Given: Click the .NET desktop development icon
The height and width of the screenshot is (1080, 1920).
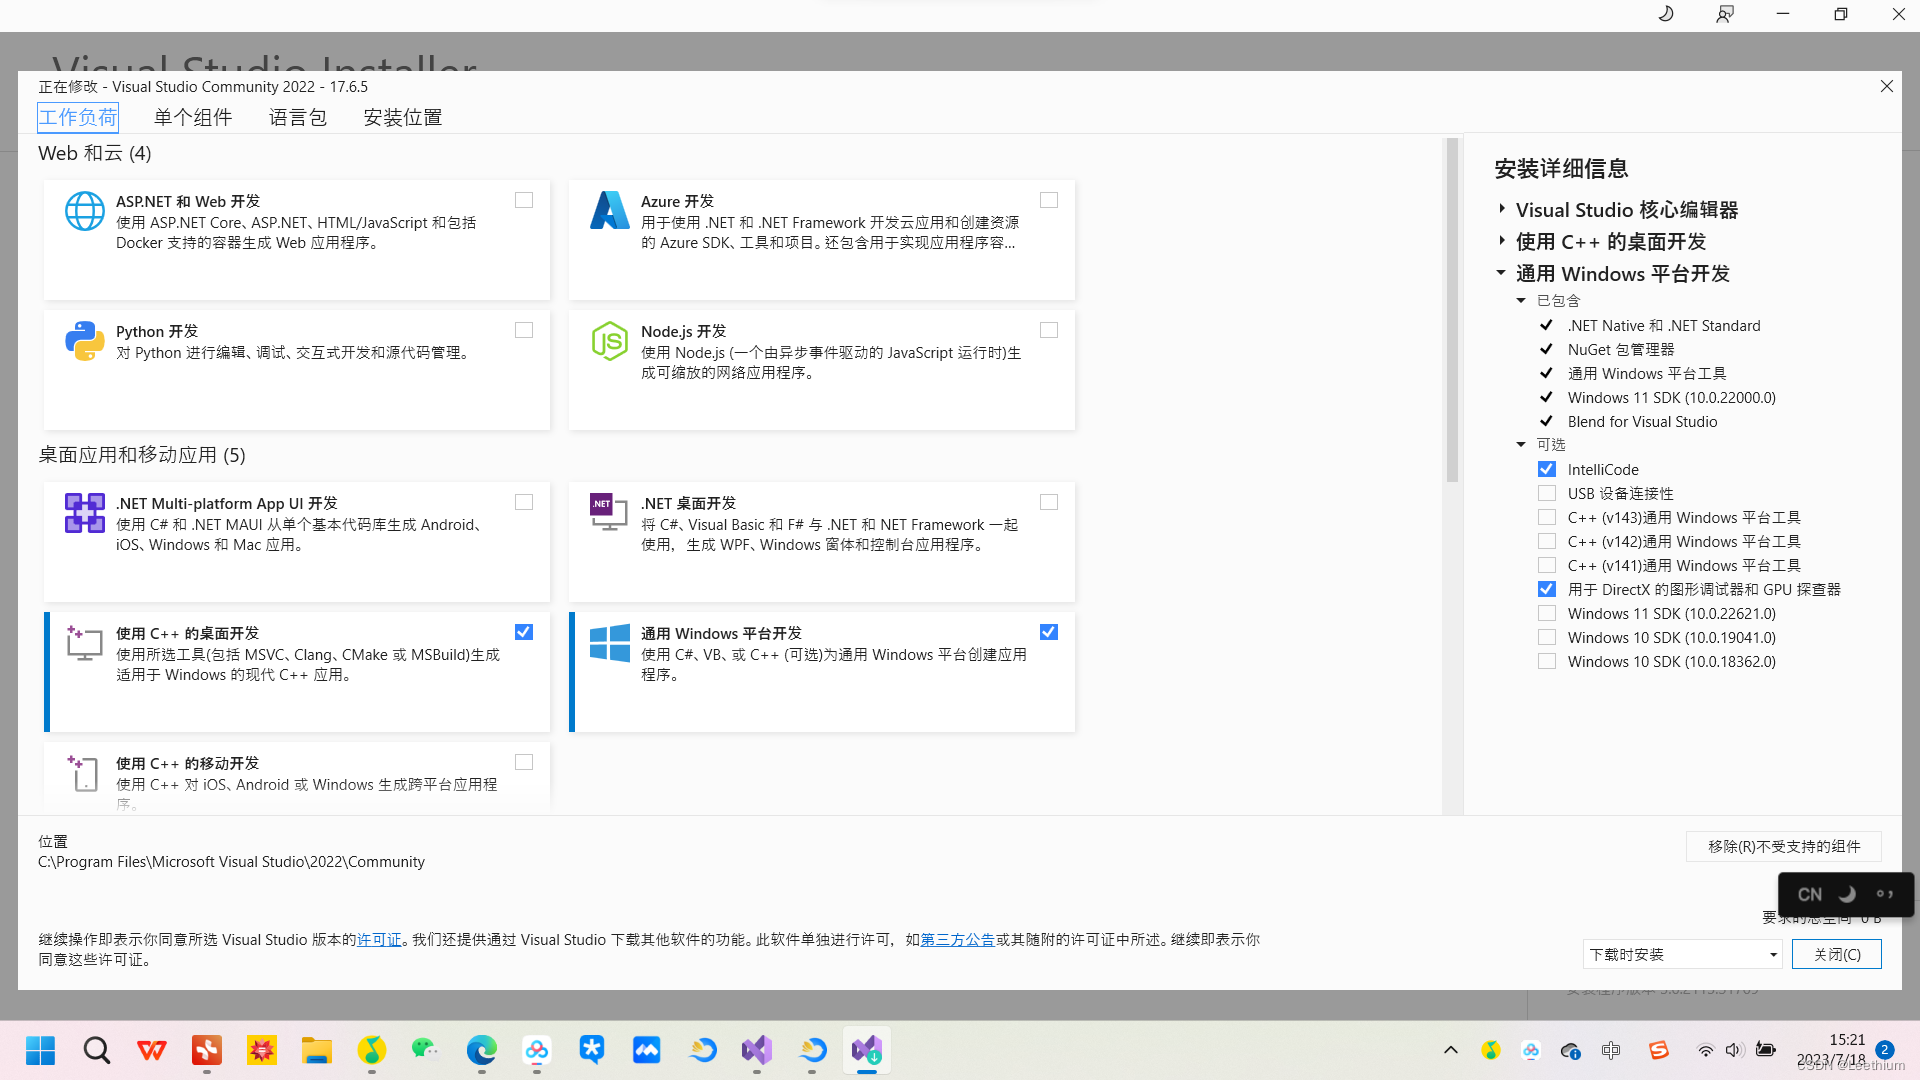Looking at the screenshot, I should pyautogui.click(x=609, y=512).
